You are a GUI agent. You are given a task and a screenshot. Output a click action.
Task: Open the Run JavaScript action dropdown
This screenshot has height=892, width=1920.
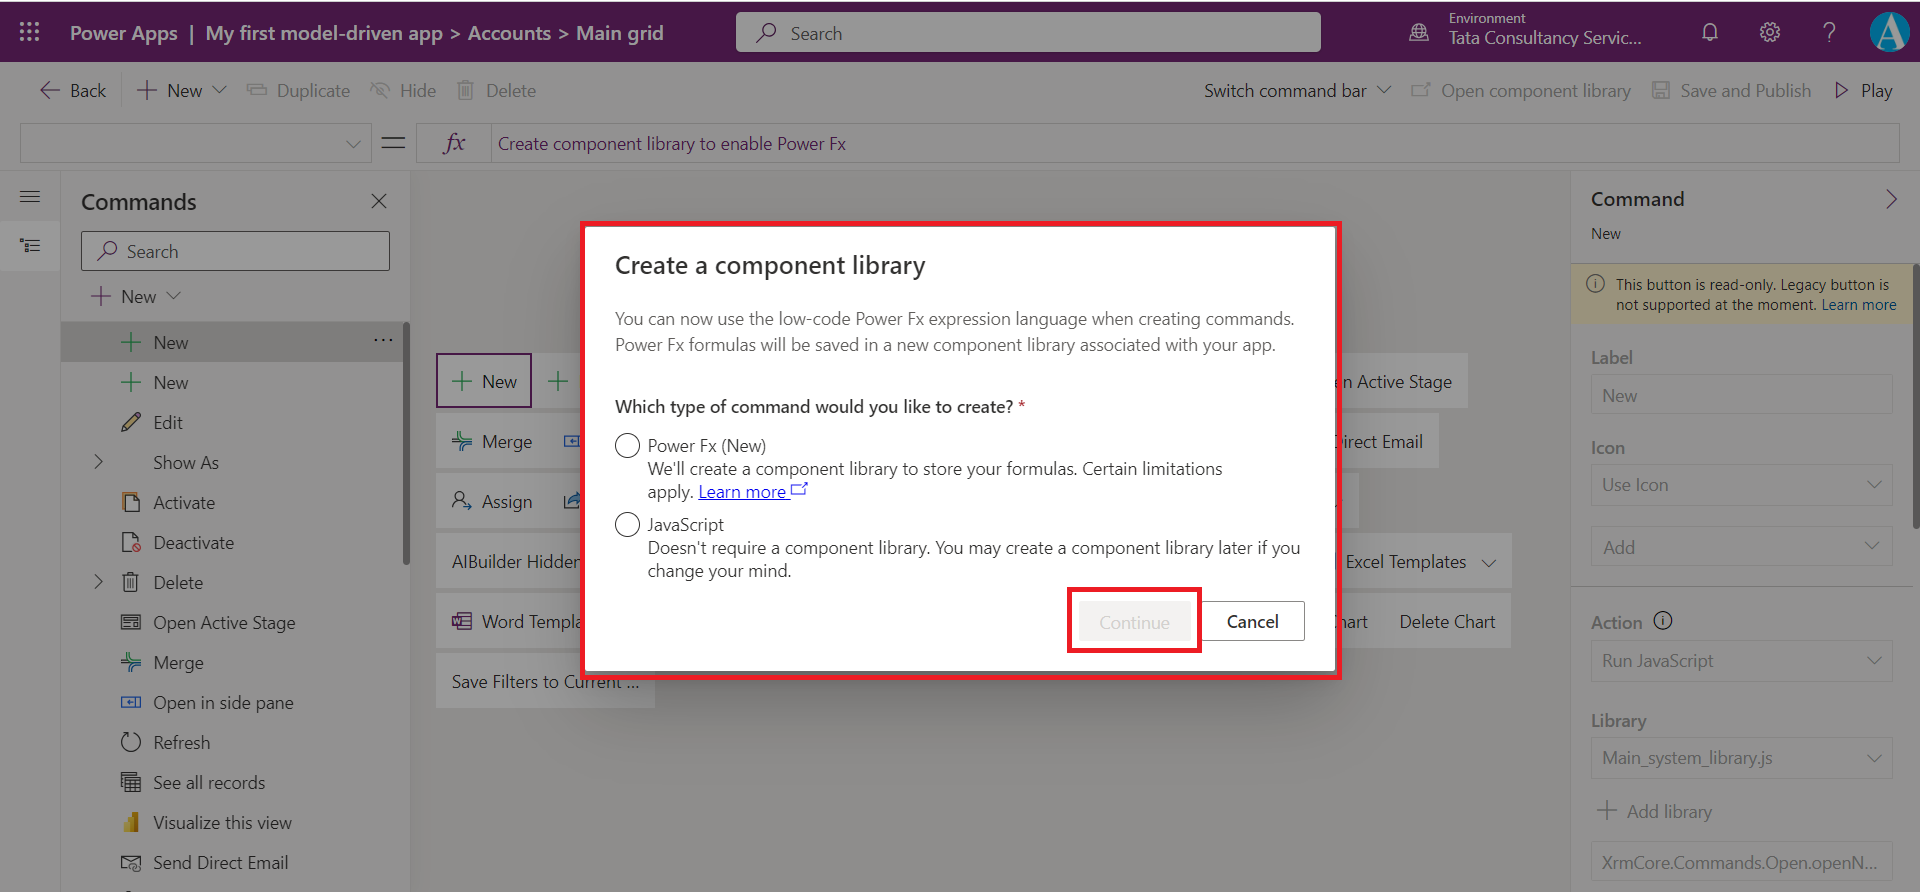[x=1741, y=661]
